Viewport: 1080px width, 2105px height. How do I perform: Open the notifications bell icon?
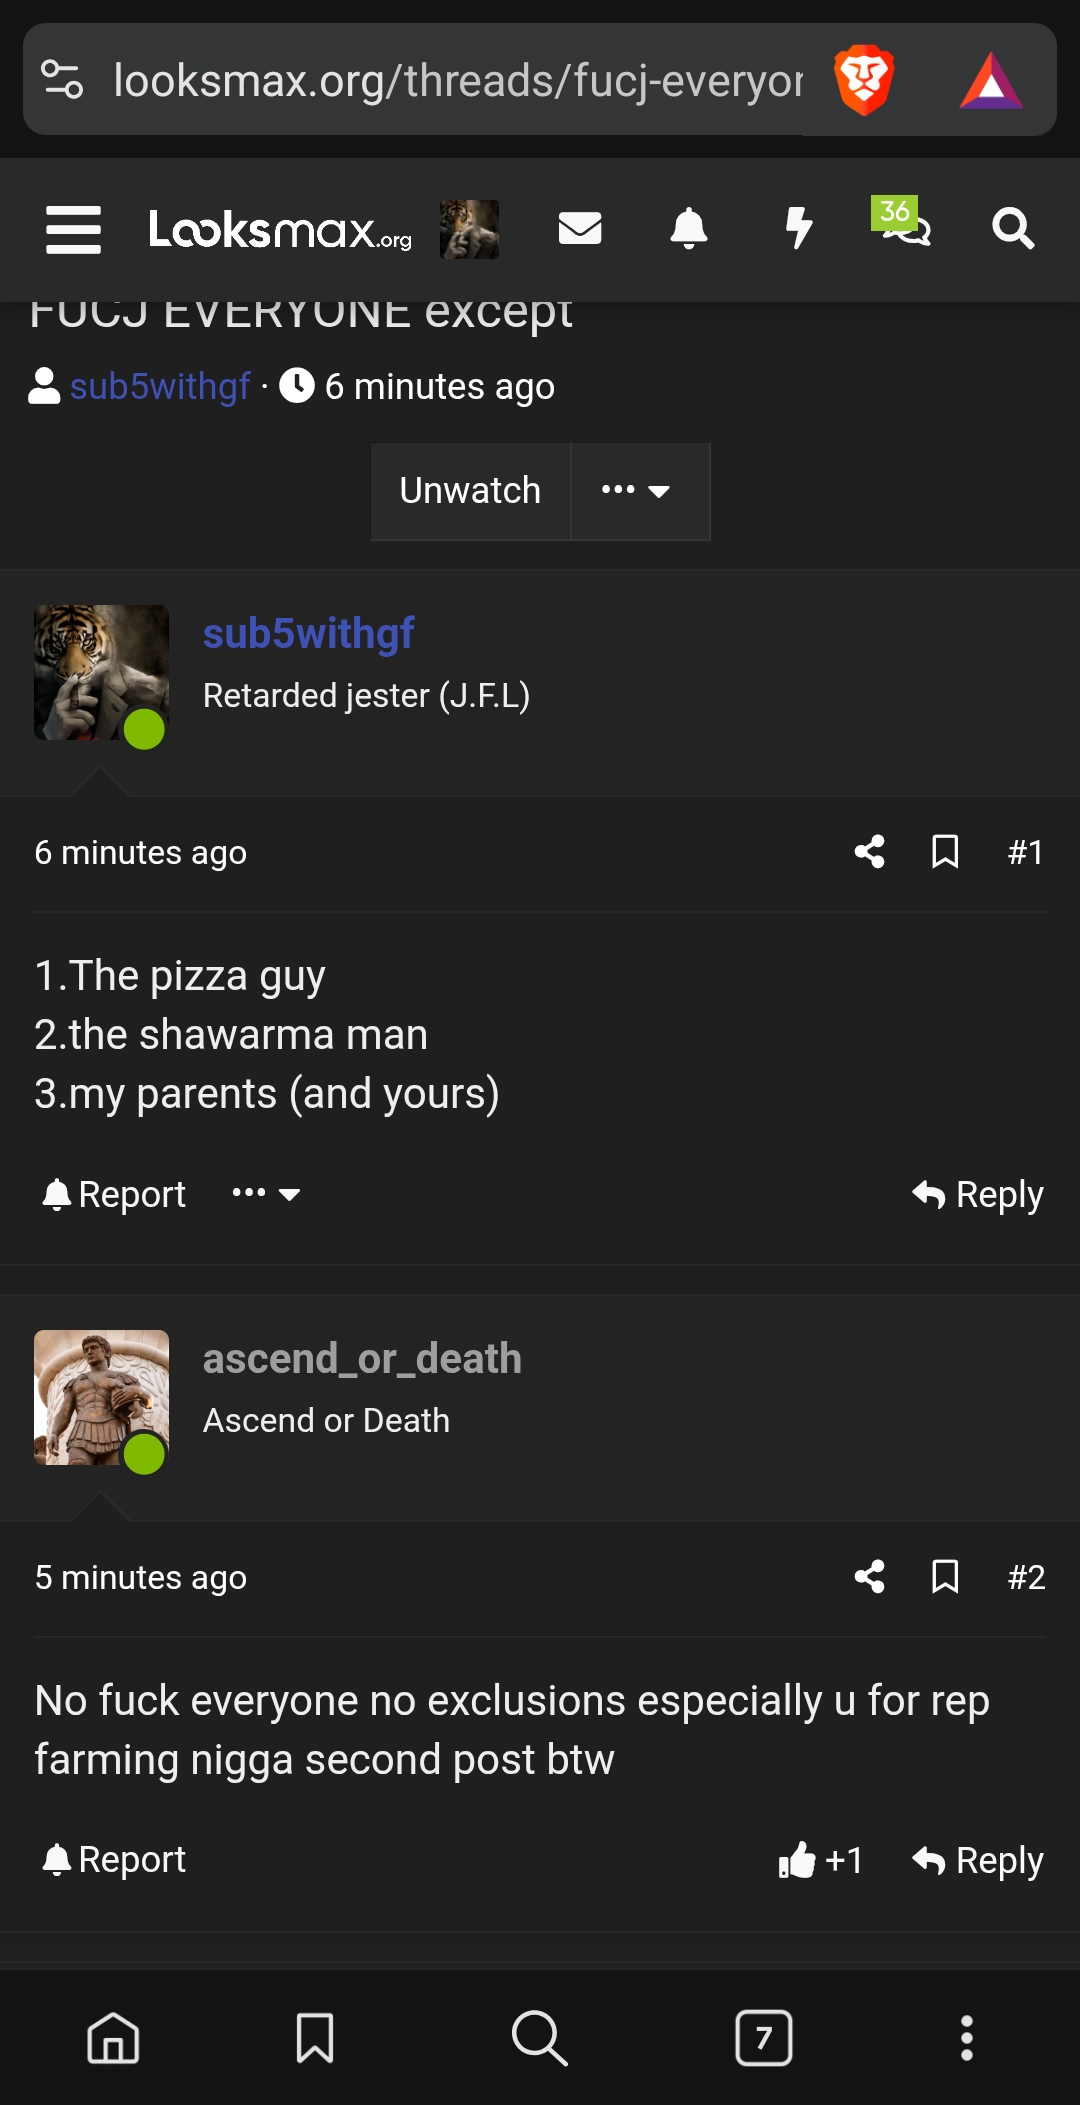coord(689,228)
